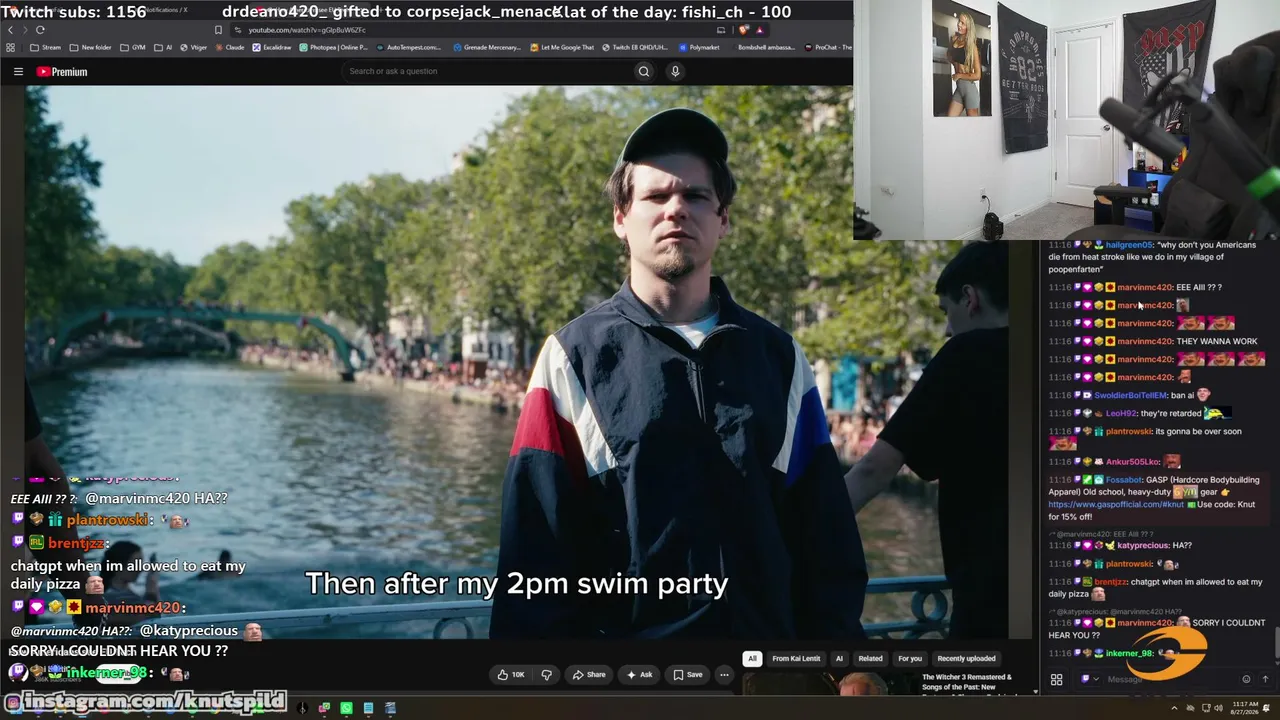The height and width of the screenshot is (720, 1280).
Task: Save the video to a playlist
Action: click(688, 675)
